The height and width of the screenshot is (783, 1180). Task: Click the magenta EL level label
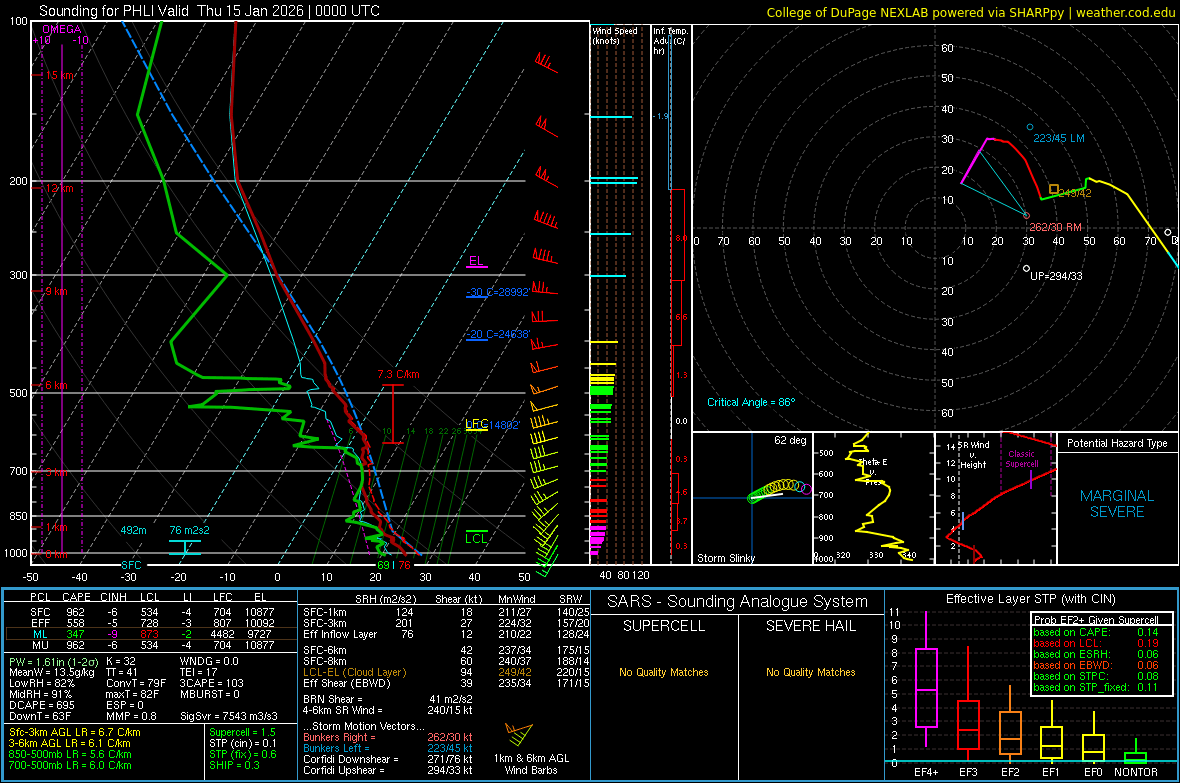476,261
